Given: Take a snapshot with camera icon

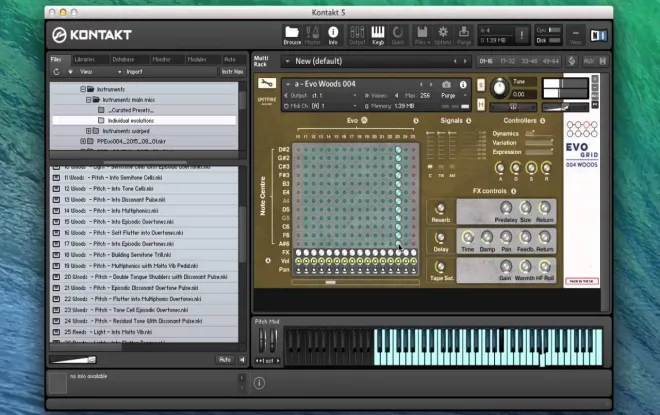Looking at the screenshot, I should click(x=446, y=85).
